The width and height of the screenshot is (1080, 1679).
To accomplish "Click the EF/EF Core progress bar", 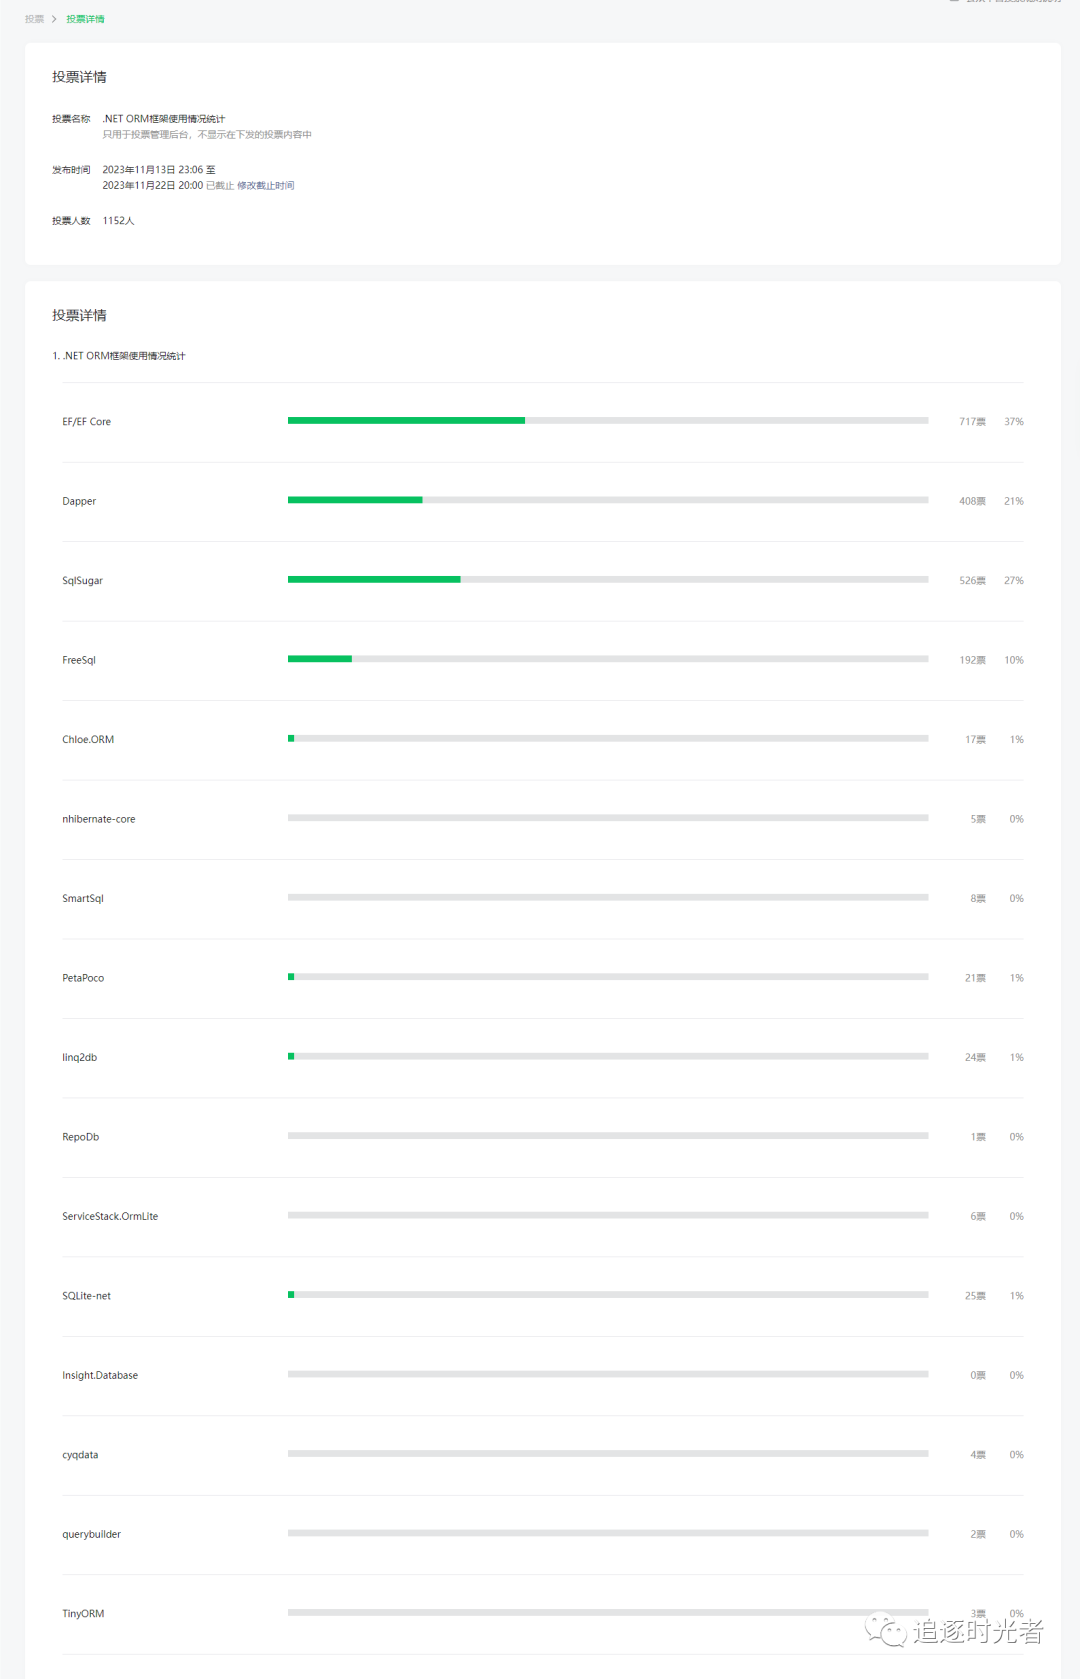I will coord(608,421).
